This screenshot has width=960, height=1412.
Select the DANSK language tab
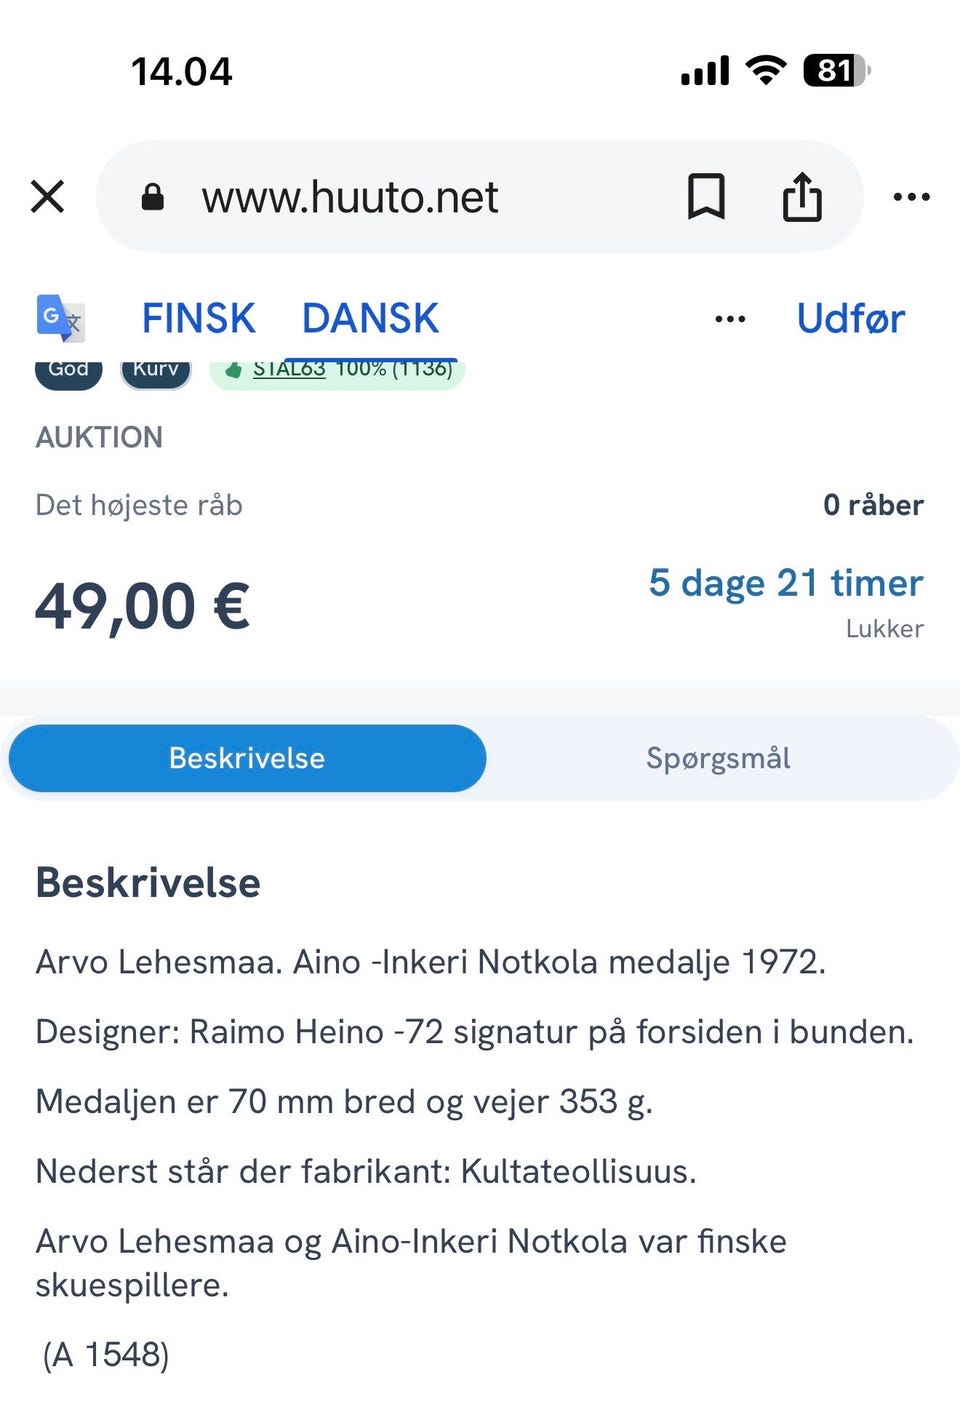[370, 319]
